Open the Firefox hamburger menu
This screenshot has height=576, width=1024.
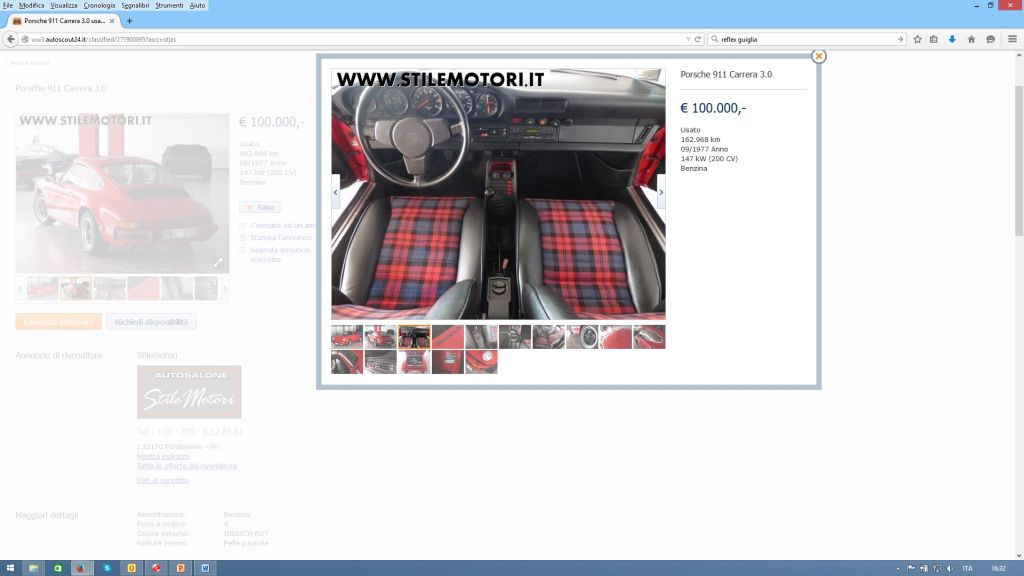click(1012, 39)
